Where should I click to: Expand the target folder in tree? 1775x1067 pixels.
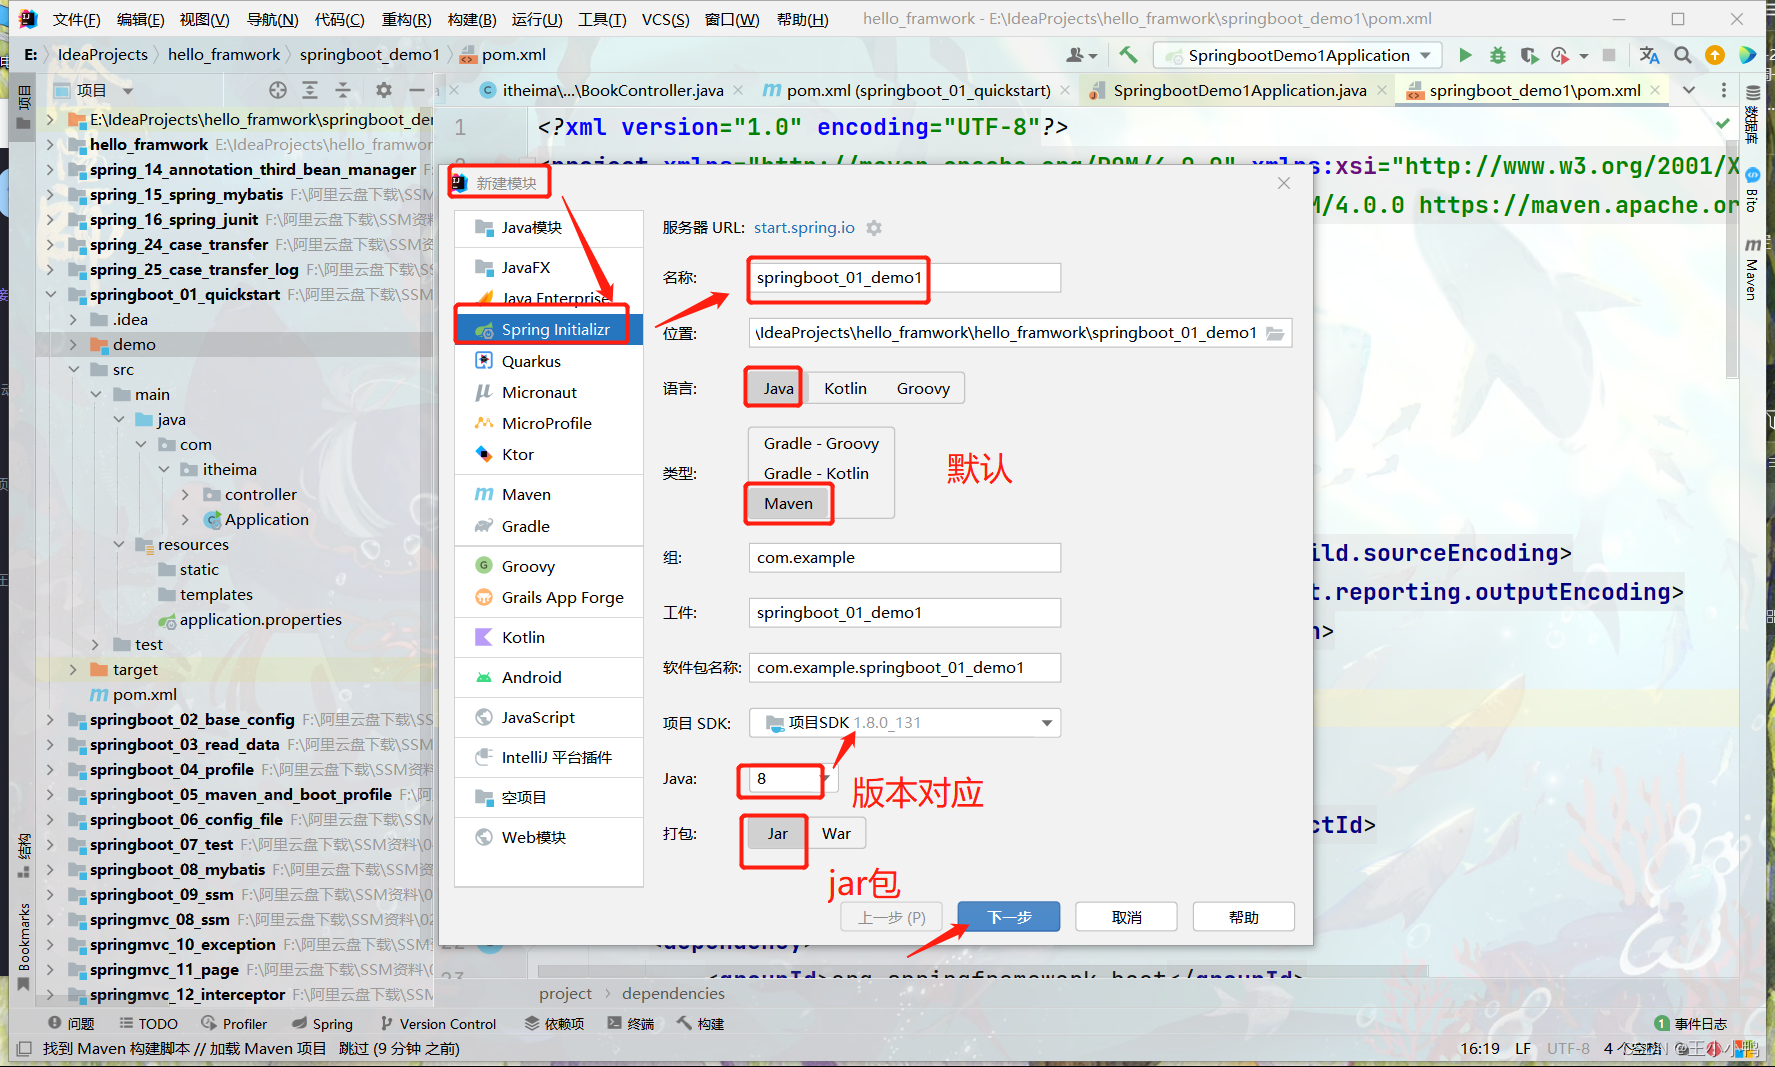[73, 669]
